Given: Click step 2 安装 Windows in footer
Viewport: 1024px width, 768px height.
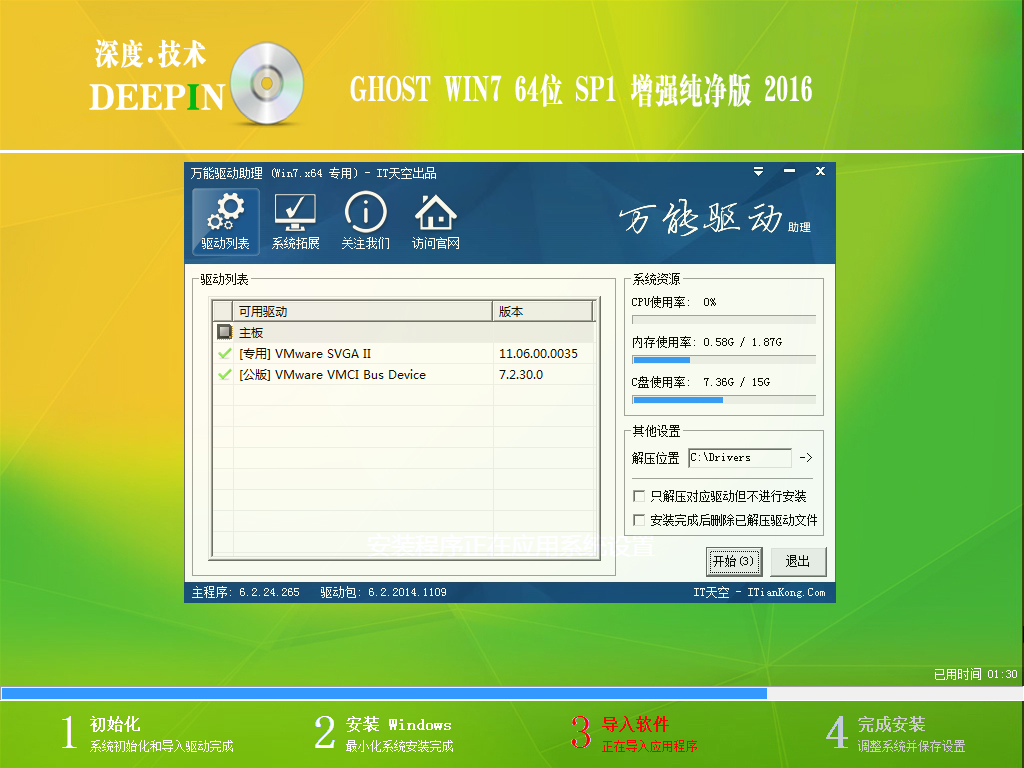Looking at the screenshot, I should [x=384, y=733].
